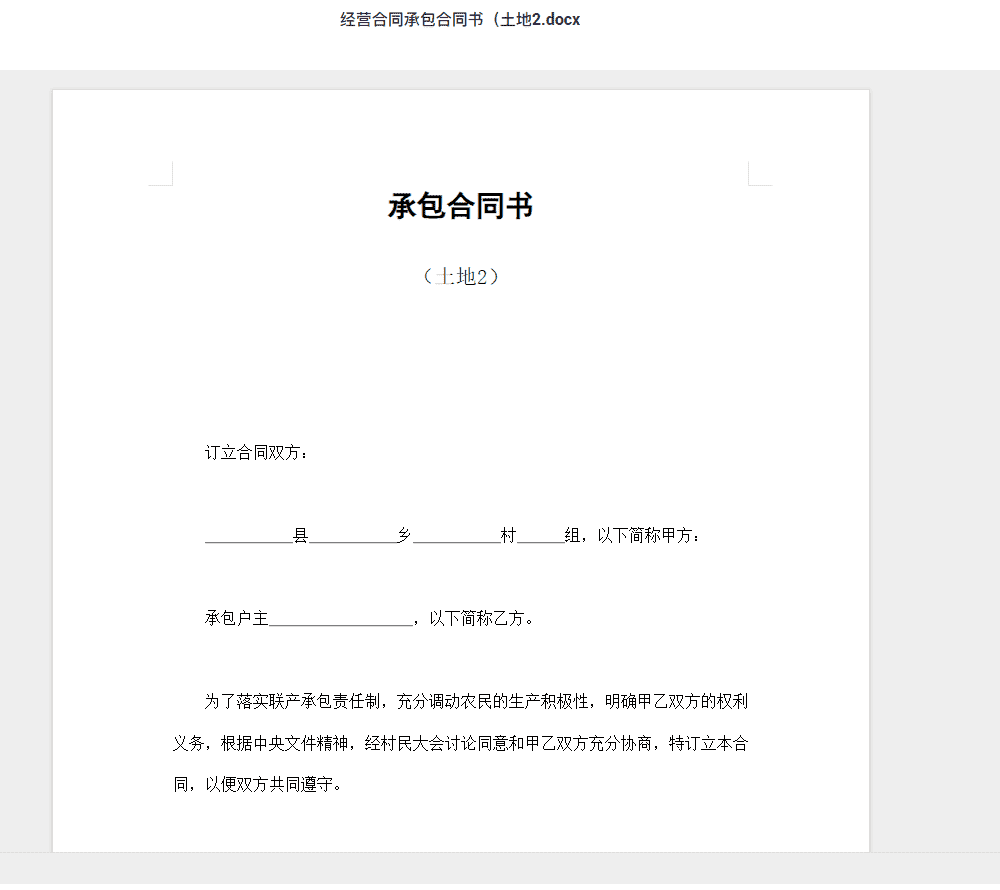Click the blank field before 组
Image resolution: width=1000 pixels, height=890 pixels.
coord(541,536)
